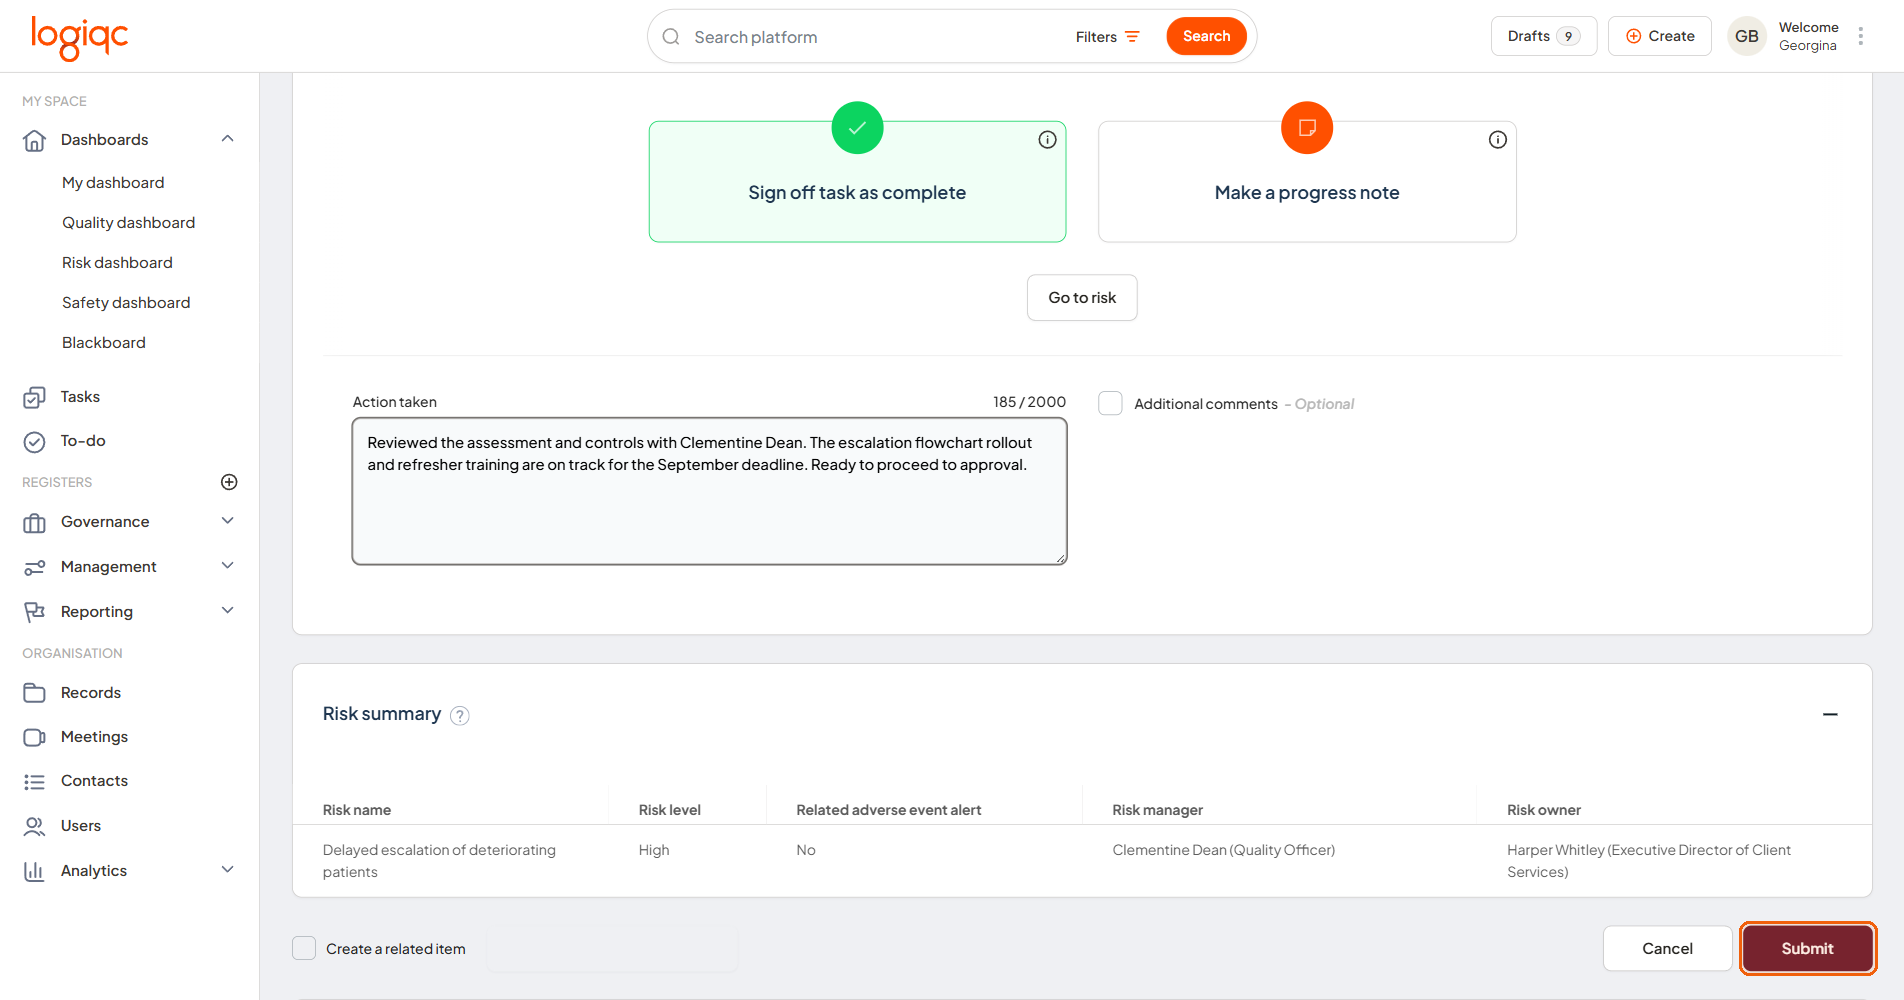Image resolution: width=1904 pixels, height=1000 pixels.
Task: Open the three-dot menu beside Welcome Georgina
Action: point(1860,36)
